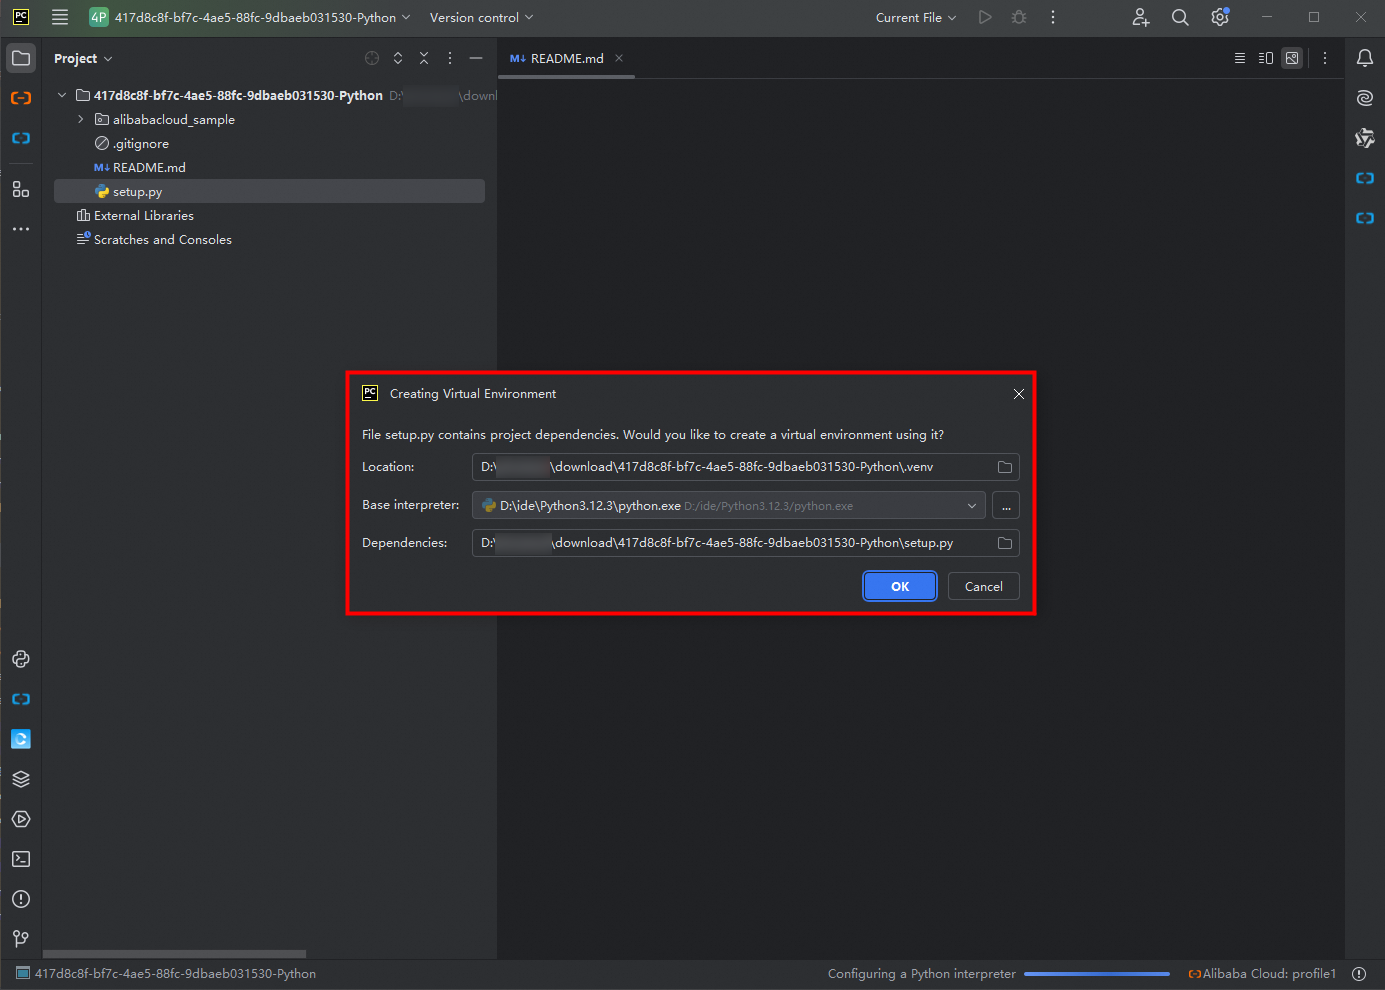
Task: Browse for venv Location folder
Action: [x=1005, y=467]
